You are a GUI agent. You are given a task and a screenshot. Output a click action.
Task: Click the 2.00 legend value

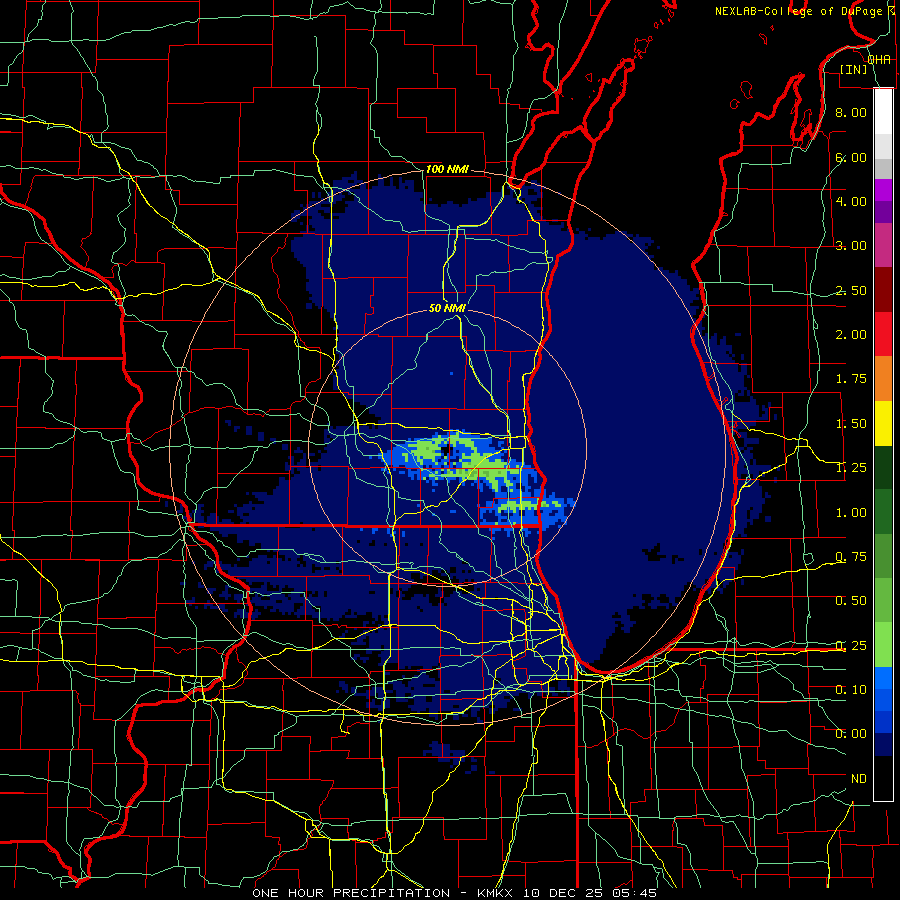click(850, 335)
